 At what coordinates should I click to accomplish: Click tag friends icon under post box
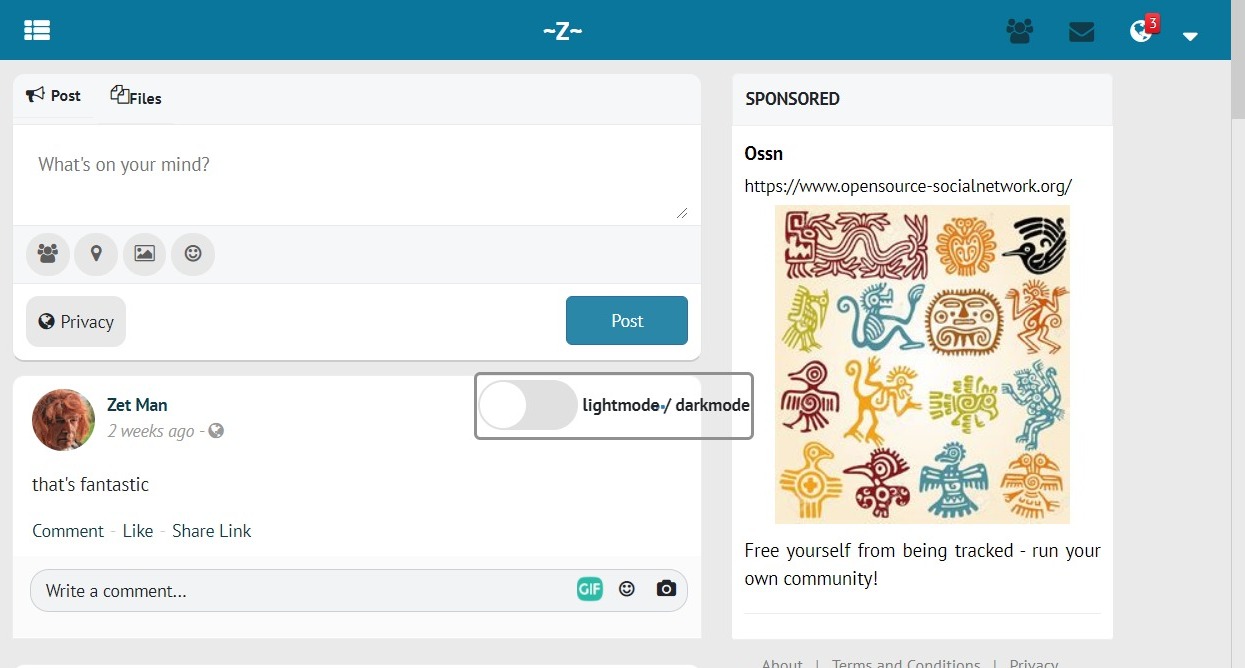point(47,254)
